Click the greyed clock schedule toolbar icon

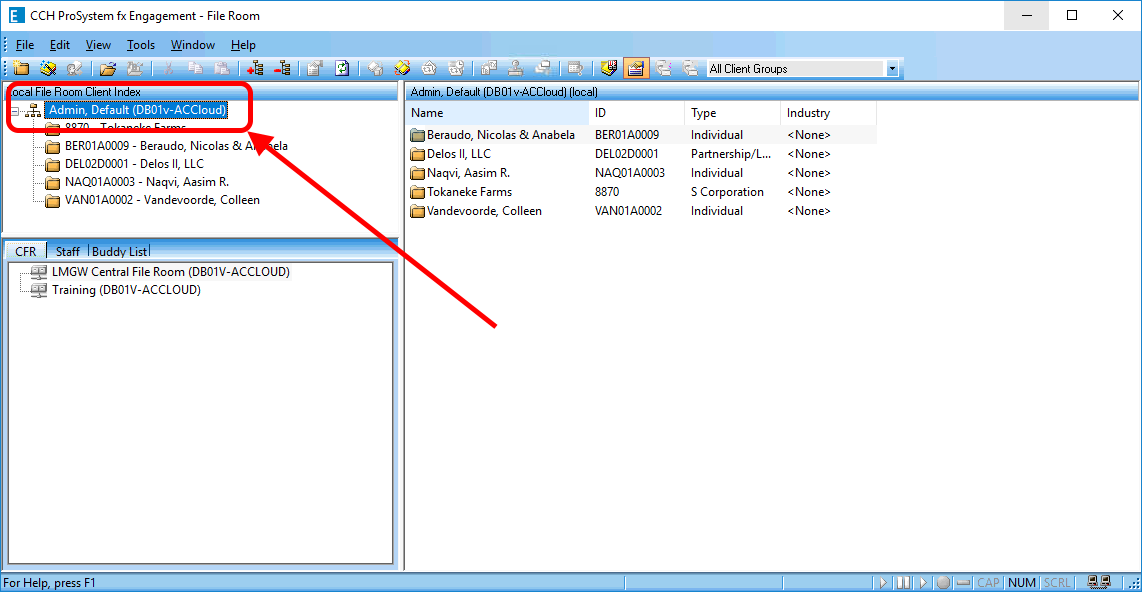[457, 68]
